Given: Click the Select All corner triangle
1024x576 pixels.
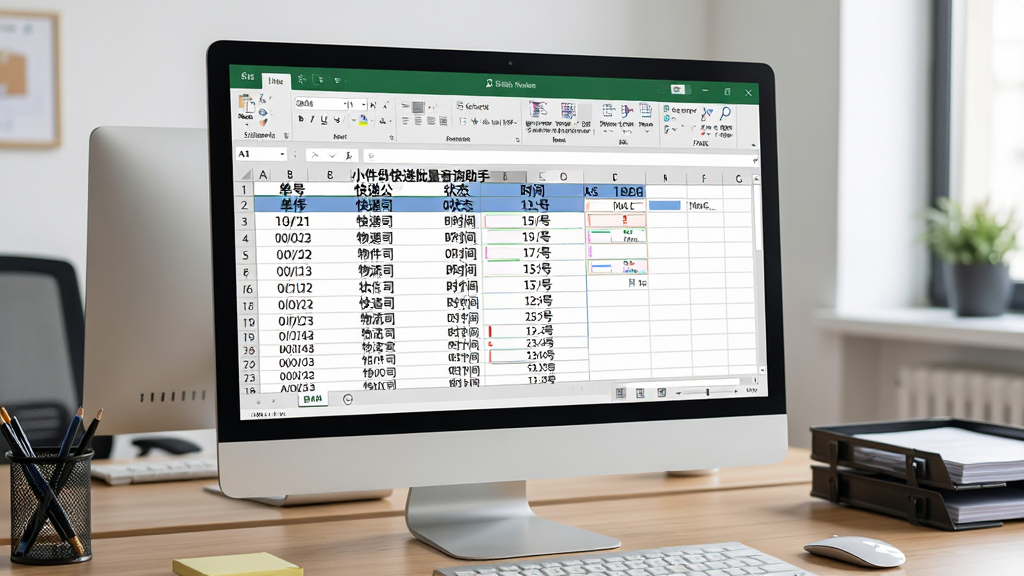Looking at the screenshot, I should click(246, 174).
